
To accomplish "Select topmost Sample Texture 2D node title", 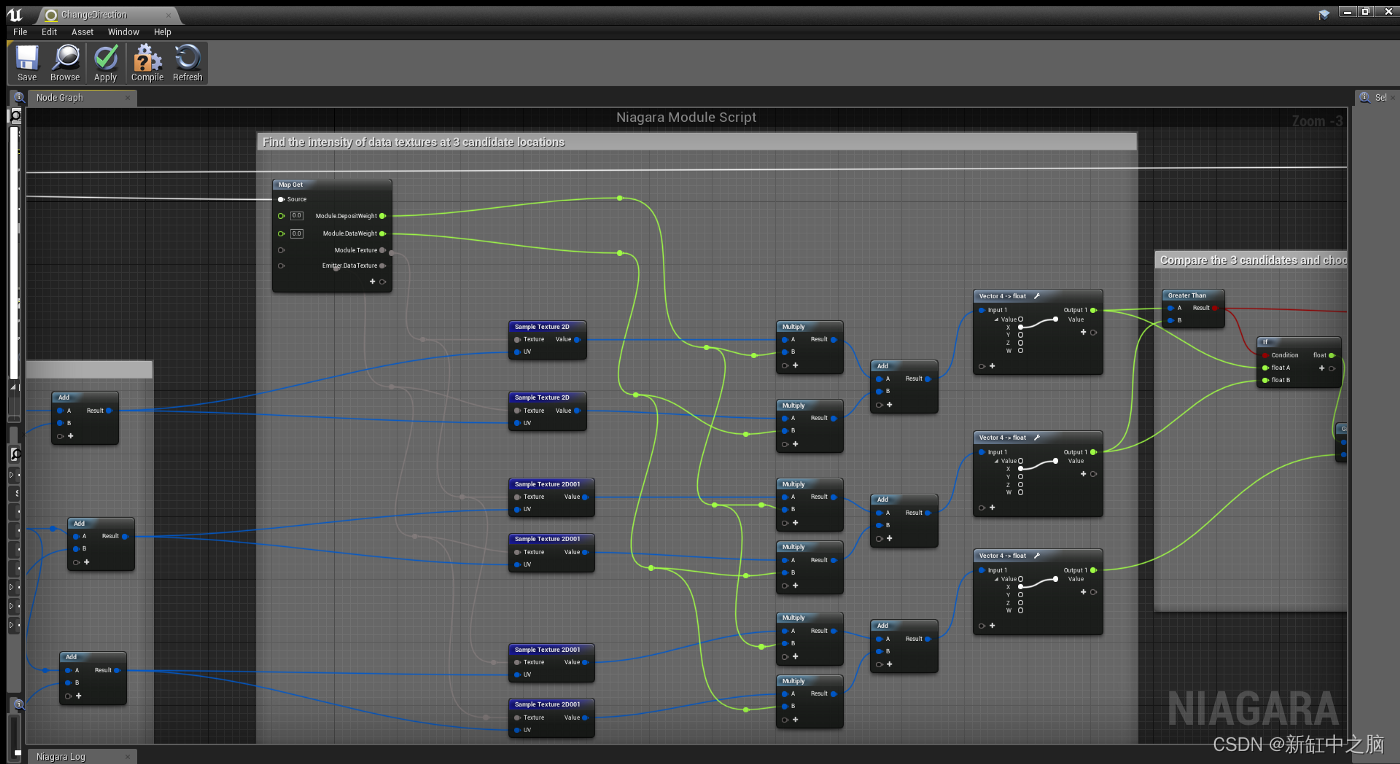I will 542,327.
